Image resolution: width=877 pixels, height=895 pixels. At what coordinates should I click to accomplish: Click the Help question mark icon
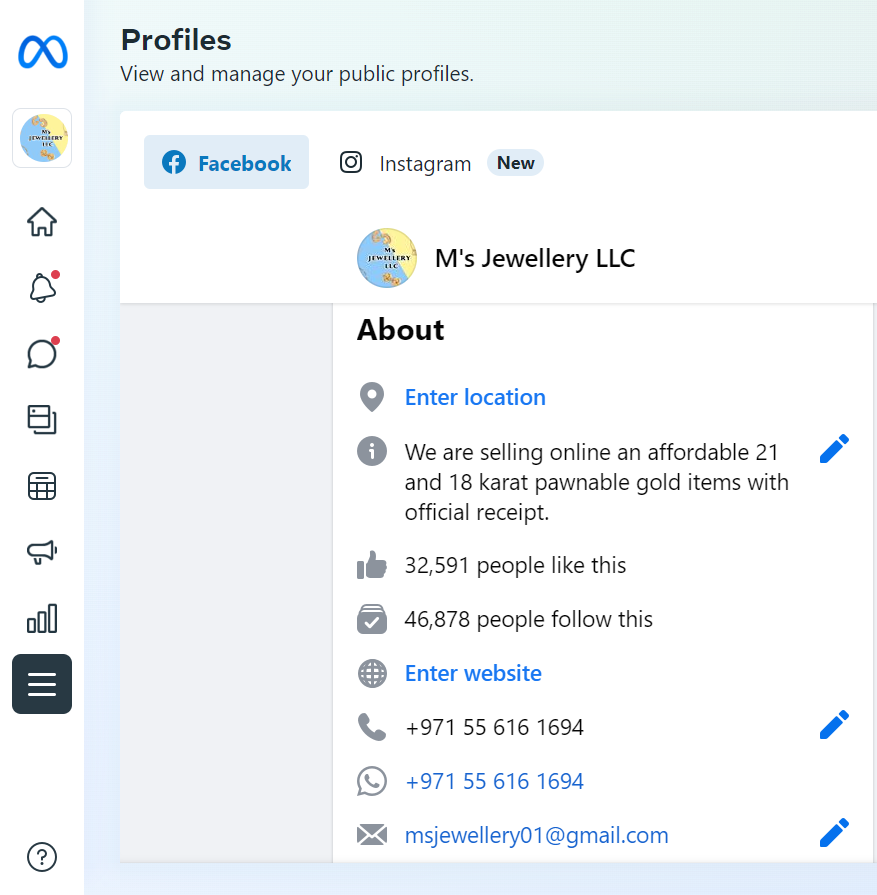(x=42, y=857)
